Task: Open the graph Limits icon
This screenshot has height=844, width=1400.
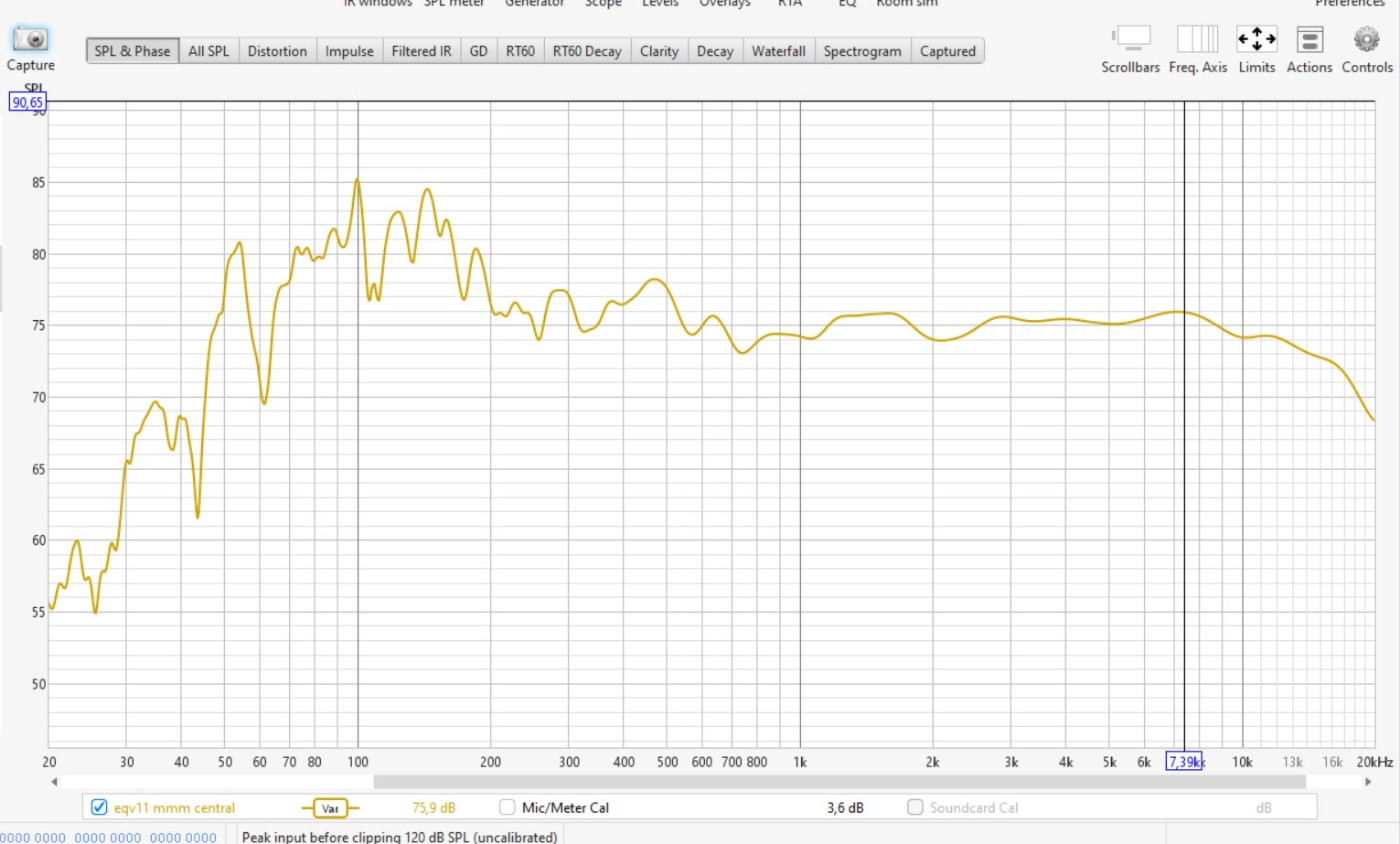Action: [x=1256, y=39]
